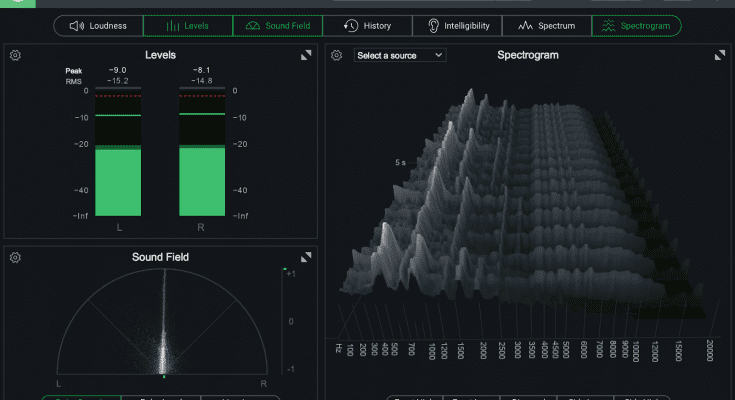Expand the Levels panel to full view
The image size is (735, 400).
click(306, 56)
